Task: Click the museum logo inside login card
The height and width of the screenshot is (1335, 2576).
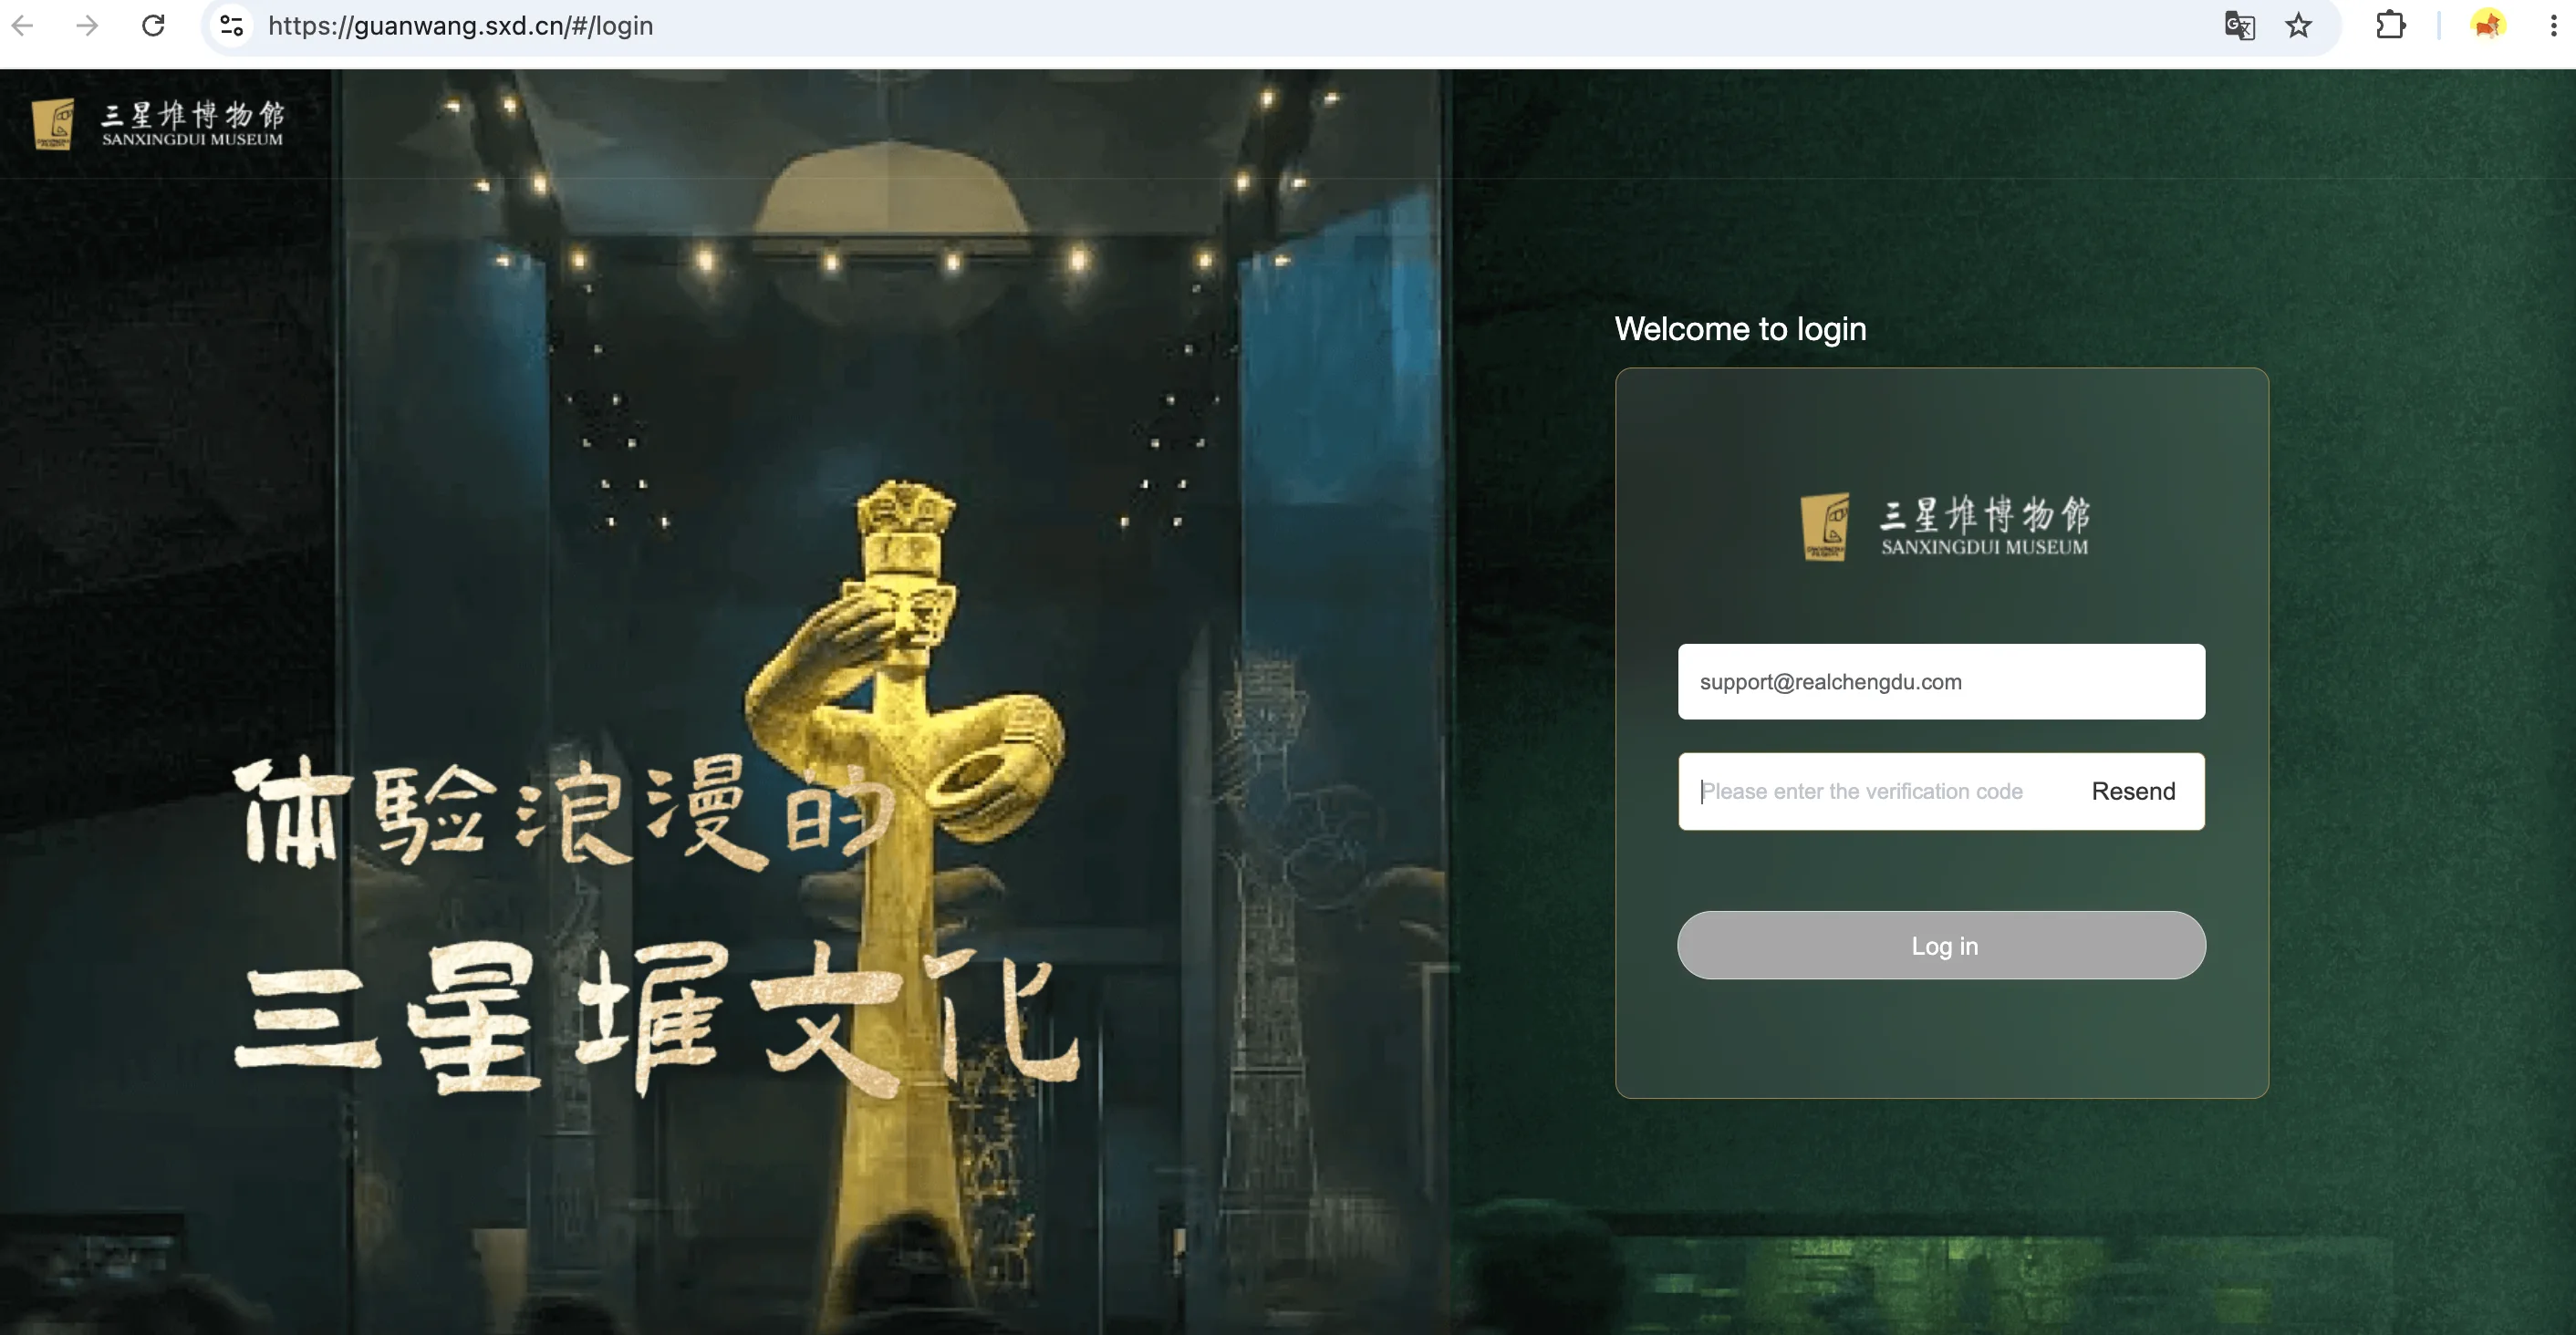Action: tap(1943, 527)
